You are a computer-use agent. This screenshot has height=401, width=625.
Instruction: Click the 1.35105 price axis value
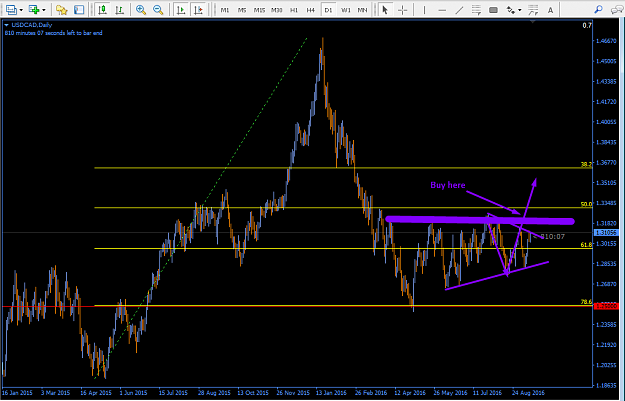(x=606, y=183)
